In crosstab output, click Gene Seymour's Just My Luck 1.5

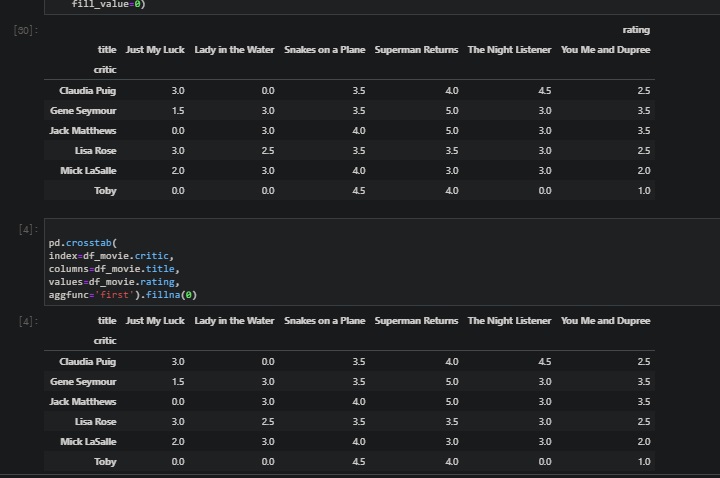coord(178,382)
